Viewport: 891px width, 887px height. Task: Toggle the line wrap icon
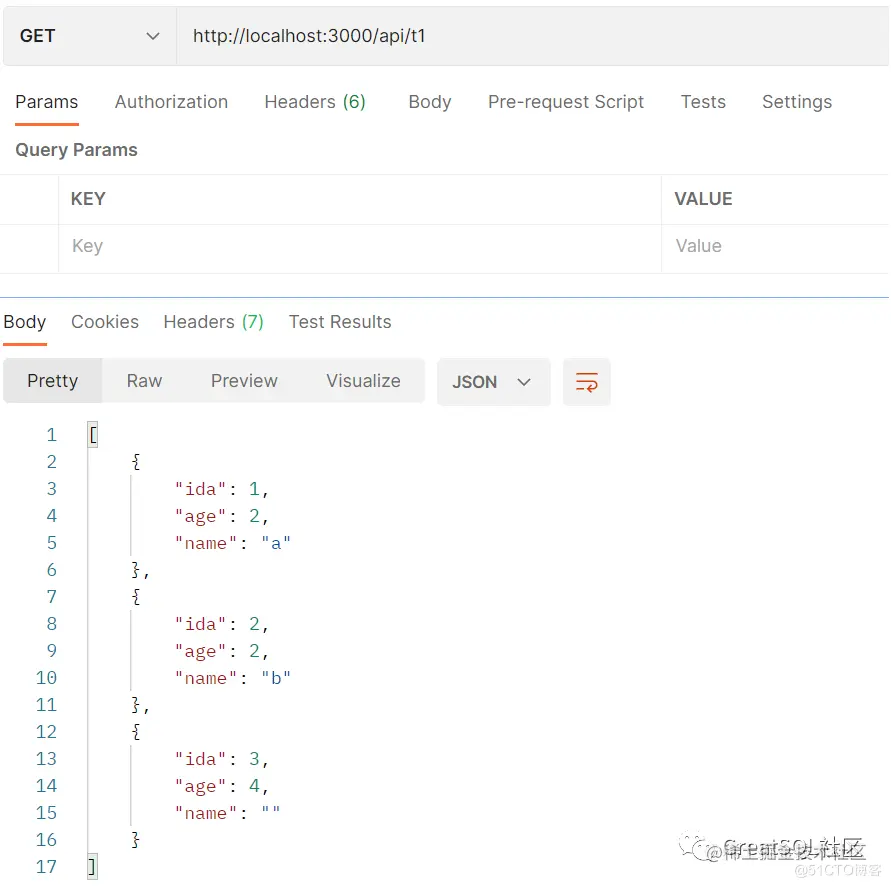(586, 382)
